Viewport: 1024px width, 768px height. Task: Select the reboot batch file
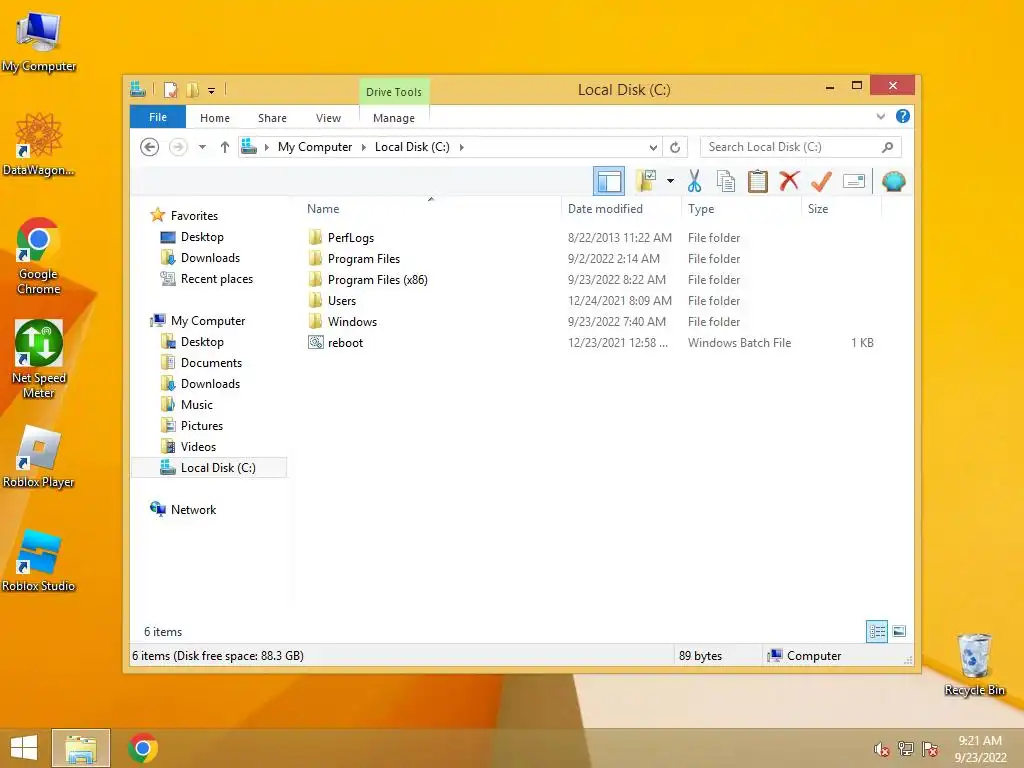click(x=345, y=343)
